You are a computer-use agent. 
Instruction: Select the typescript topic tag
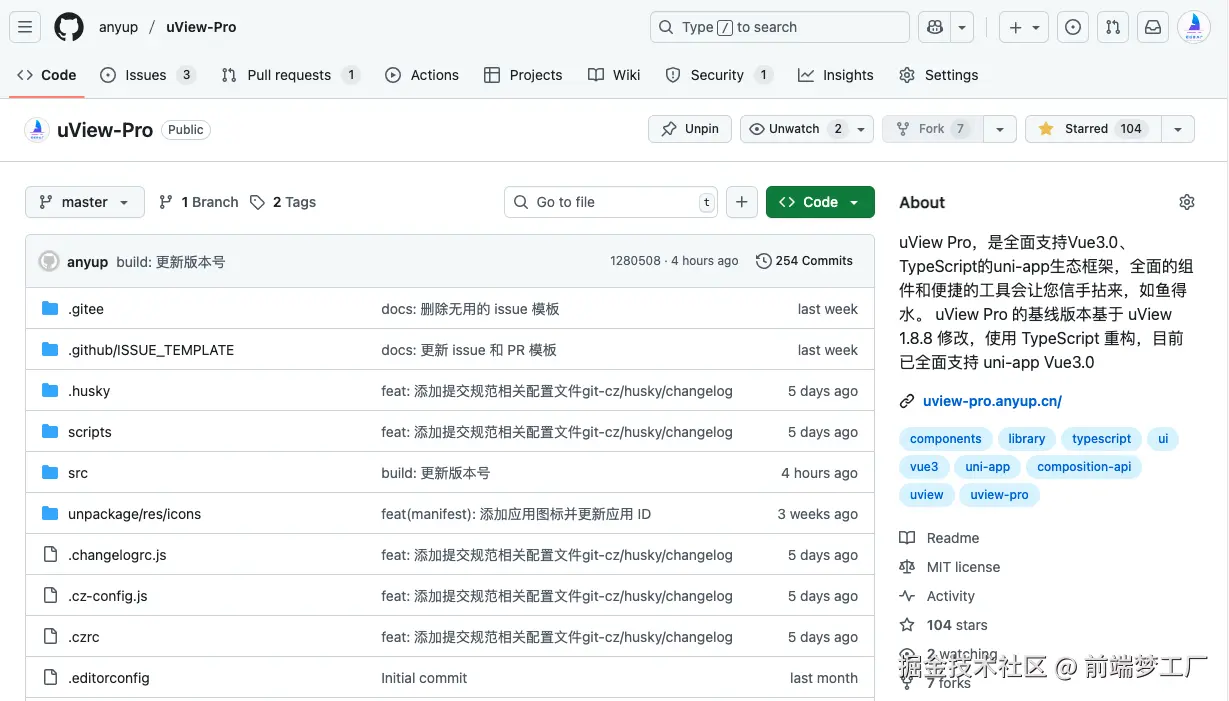[x=1101, y=439]
